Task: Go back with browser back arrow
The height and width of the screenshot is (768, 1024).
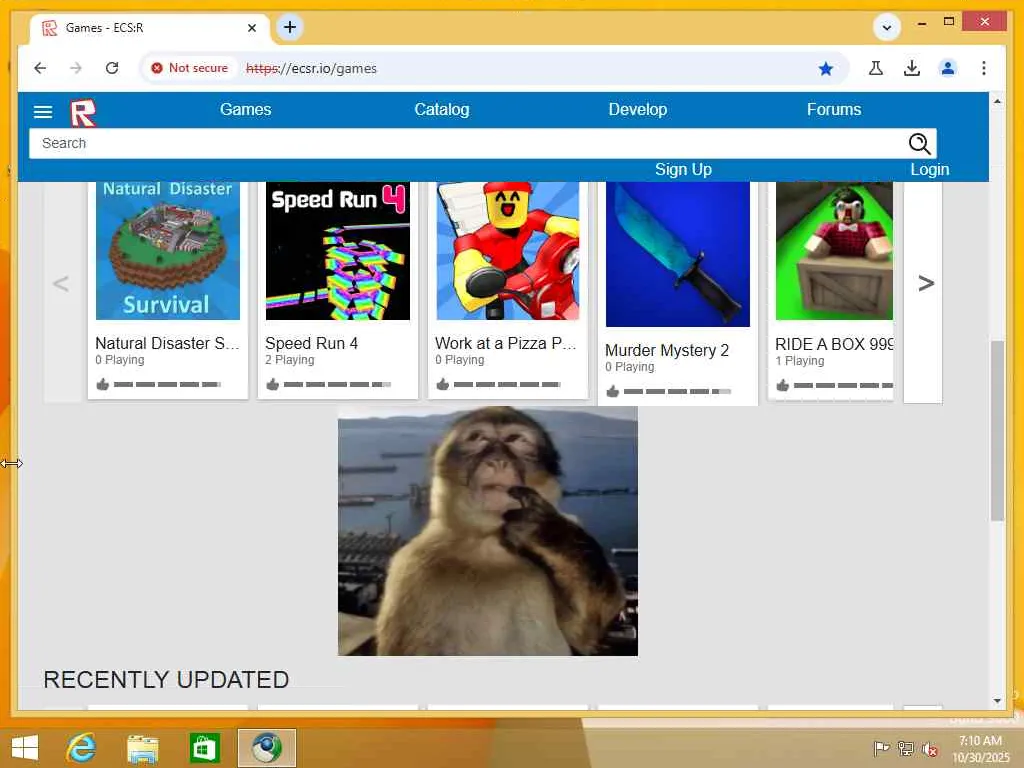Action: pyautogui.click(x=40, y=68)
